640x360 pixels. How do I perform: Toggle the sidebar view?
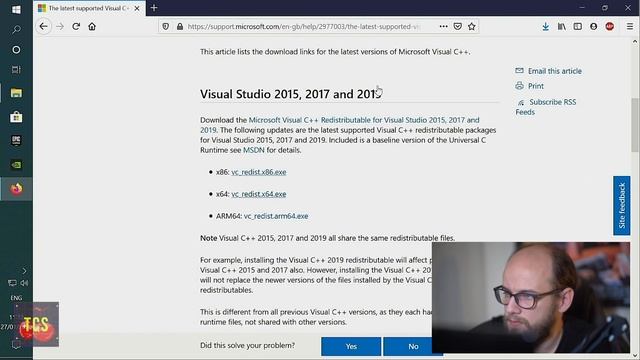tap(578, 27)
